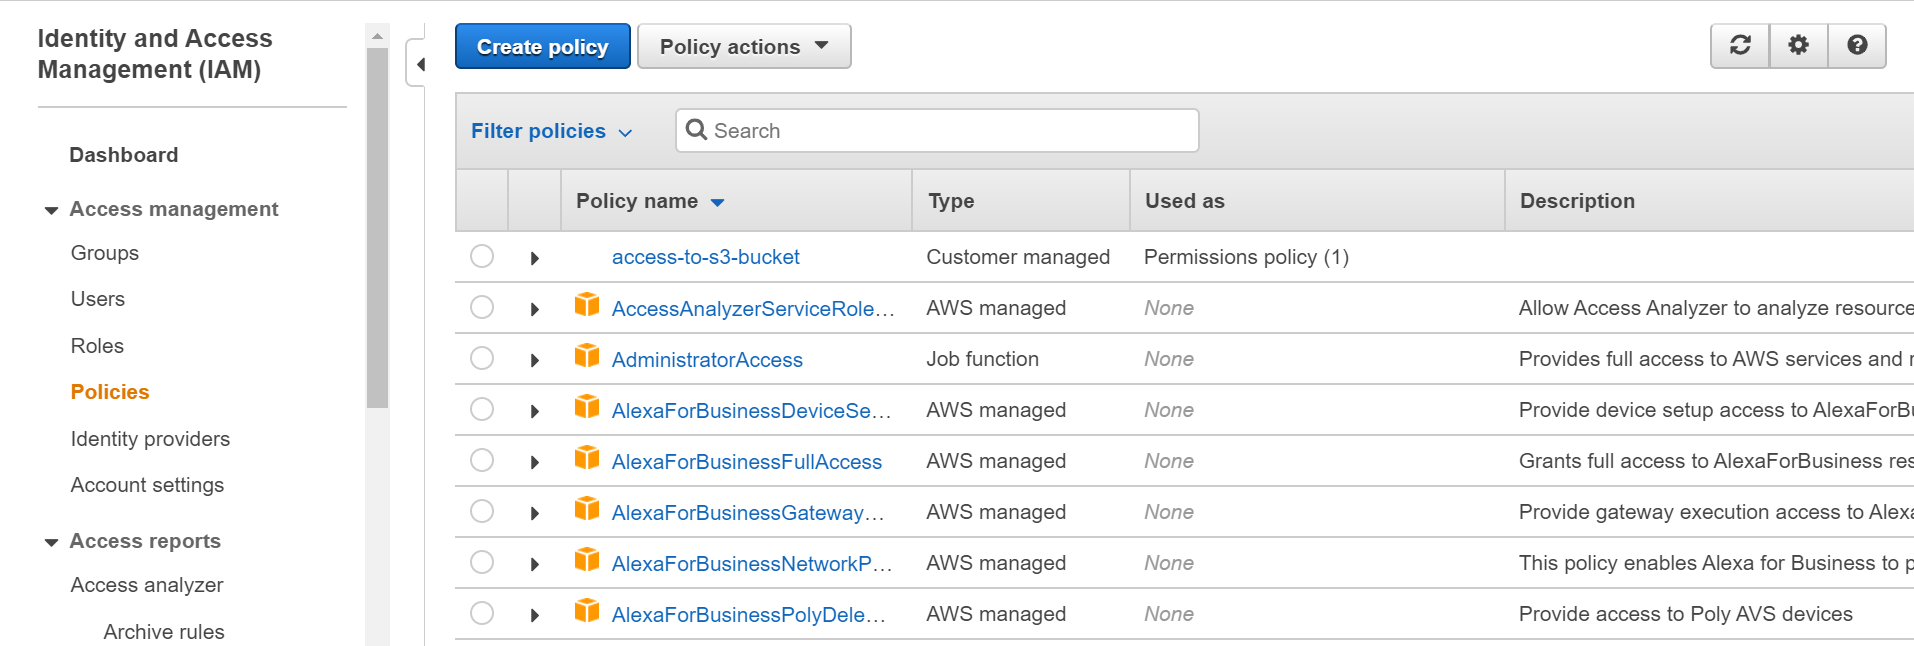The height and width of the screenshot is (646, 1914).
Task: Open Identity providers in the sidebar
Action: coord(150,439)
